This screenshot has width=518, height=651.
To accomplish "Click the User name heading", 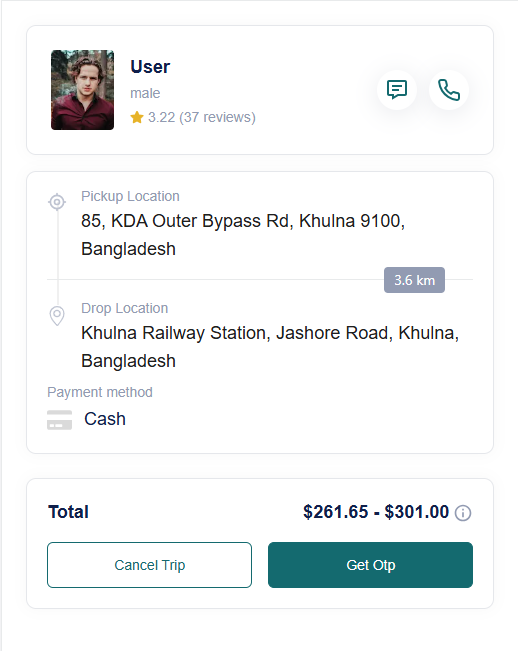I will tap(150, 67).
